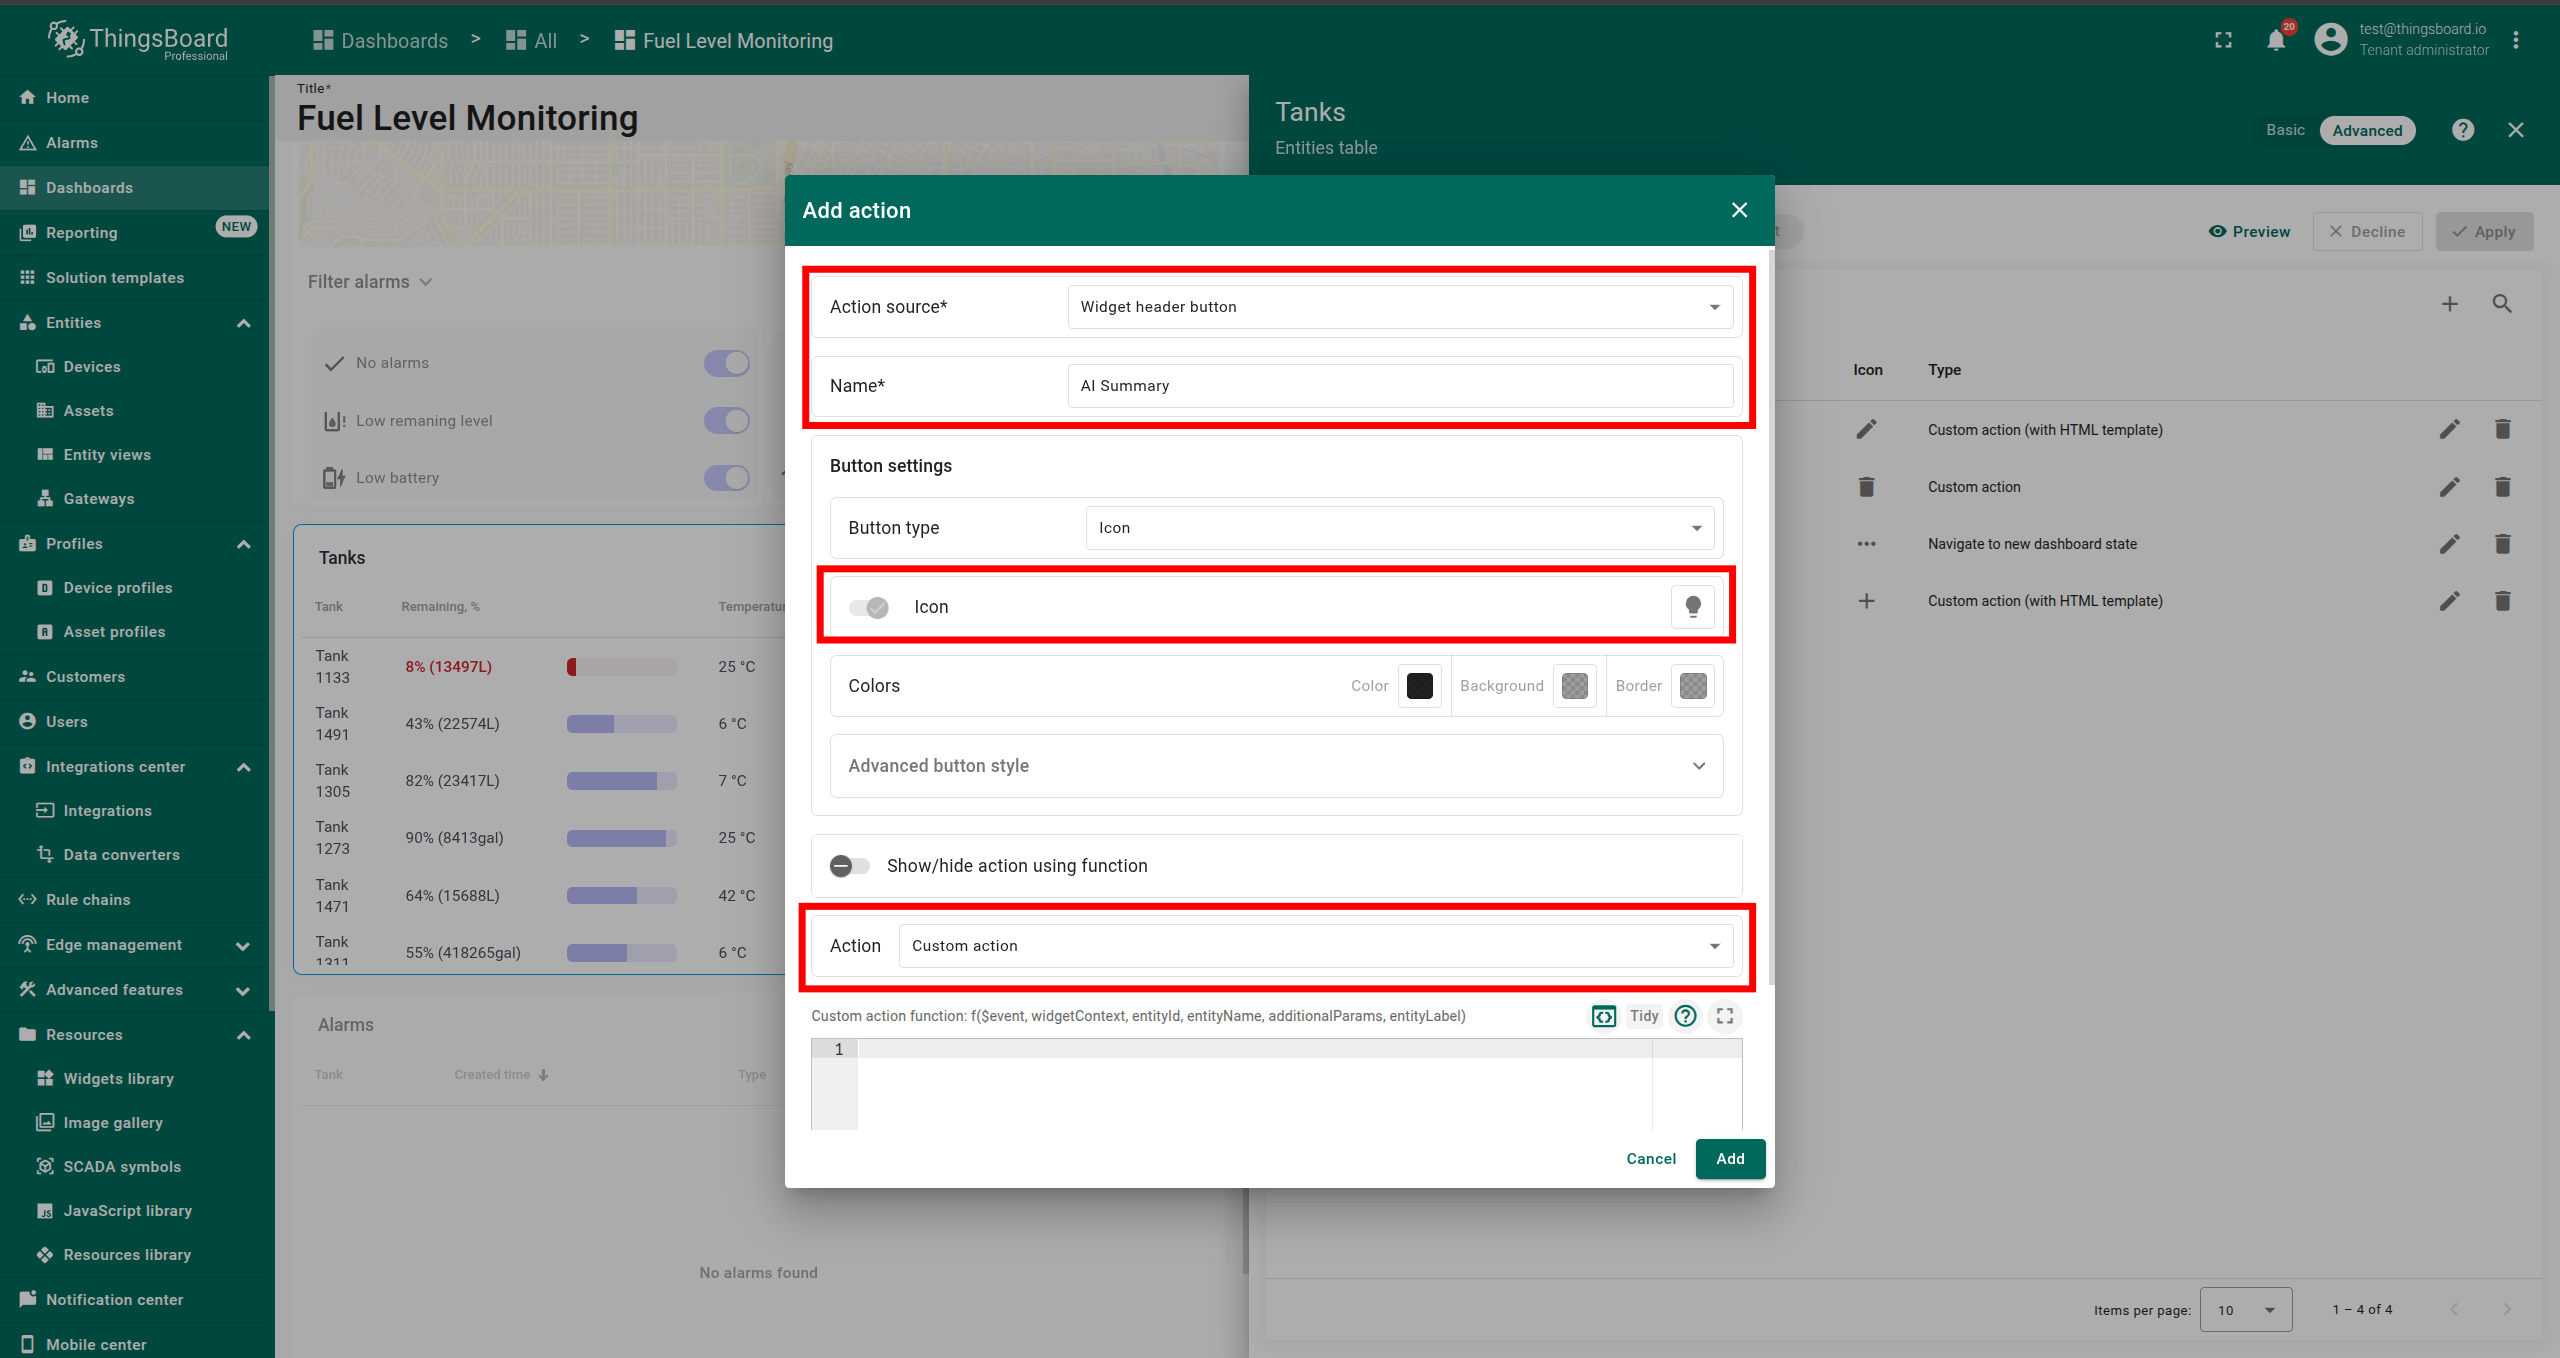Open Rule chains in sidebar

coord(88,900)
